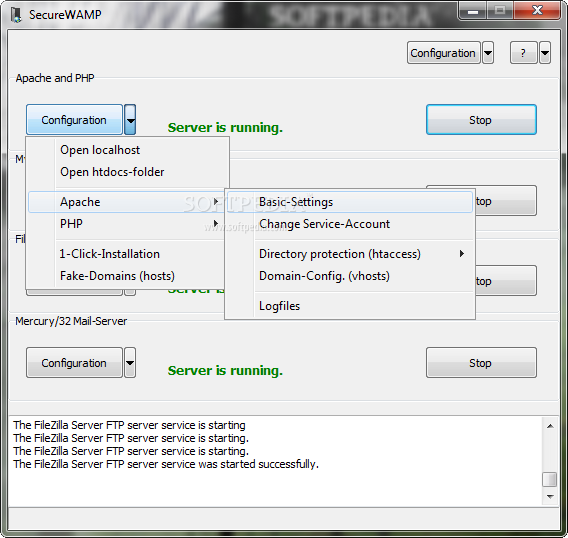Stop the Mercury/32 Mail-Server

click(481, 363)
